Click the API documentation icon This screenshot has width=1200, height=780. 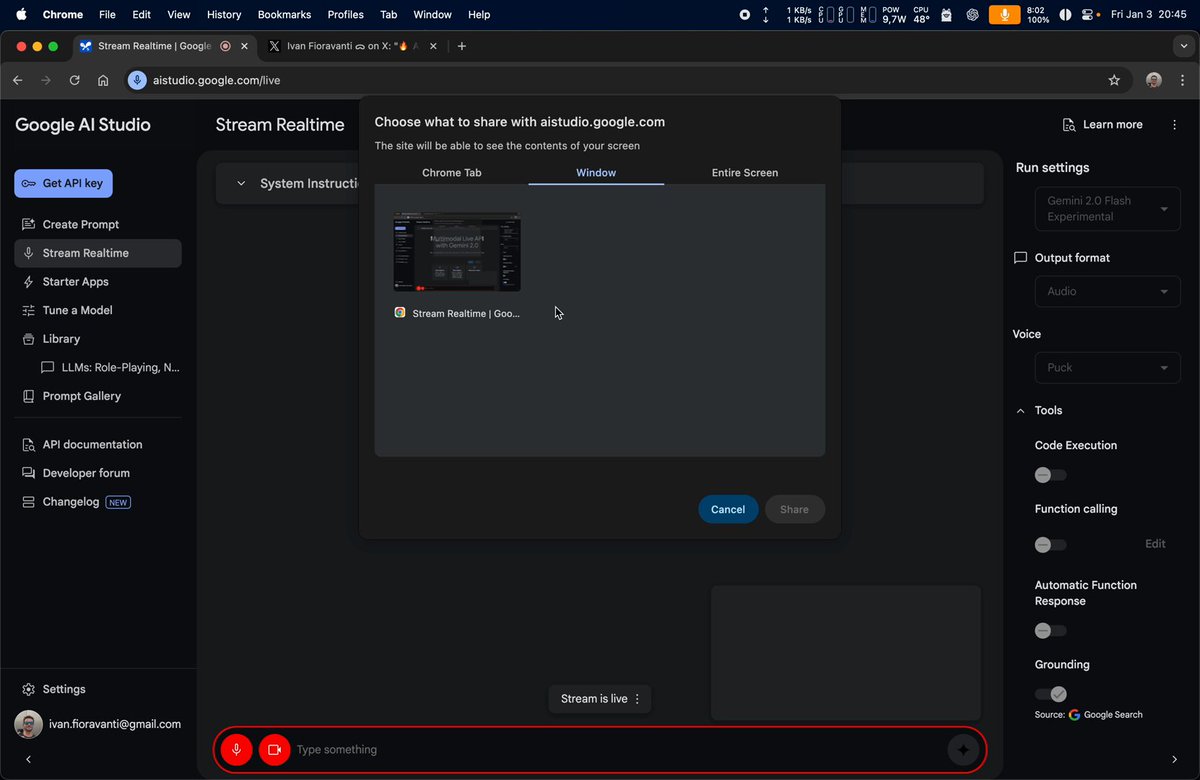(x=28, y=444)
